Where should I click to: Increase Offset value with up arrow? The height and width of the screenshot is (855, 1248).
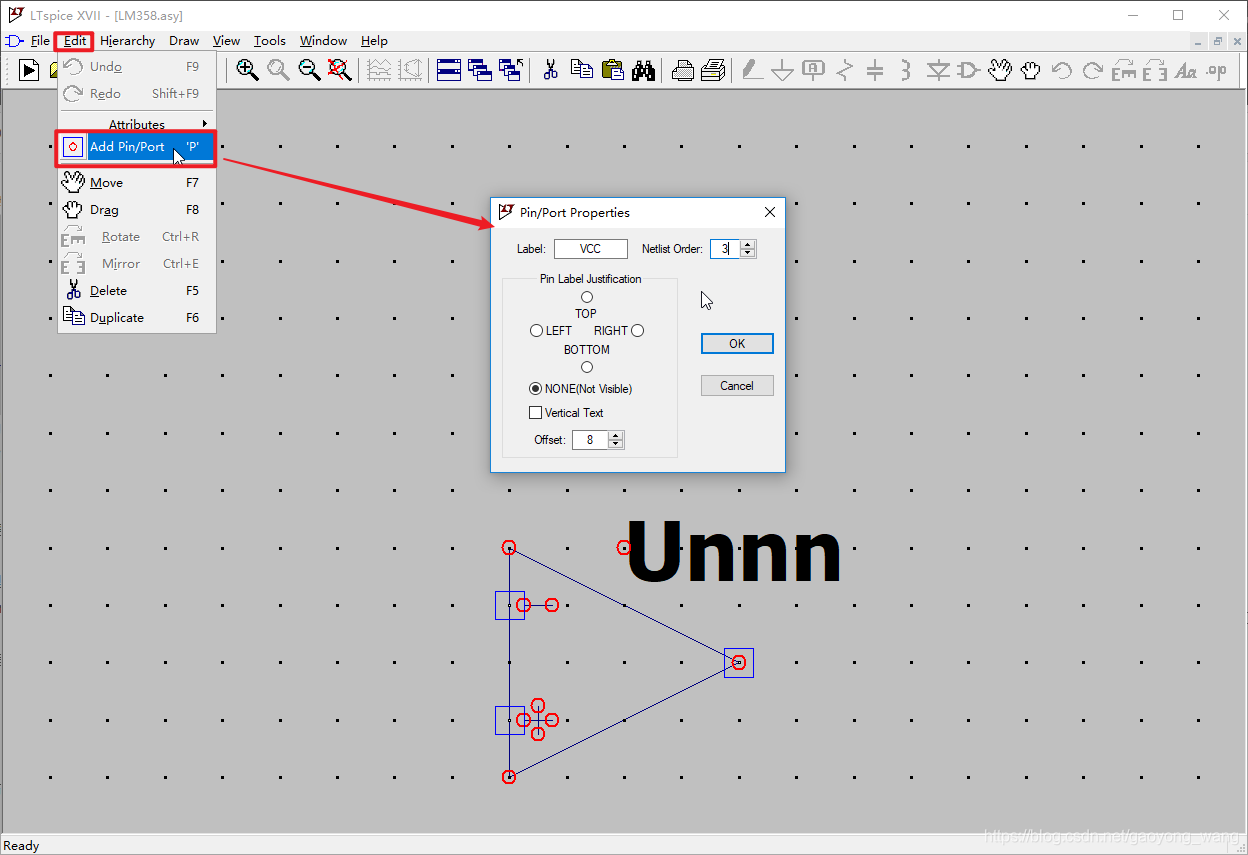point(616,435)
